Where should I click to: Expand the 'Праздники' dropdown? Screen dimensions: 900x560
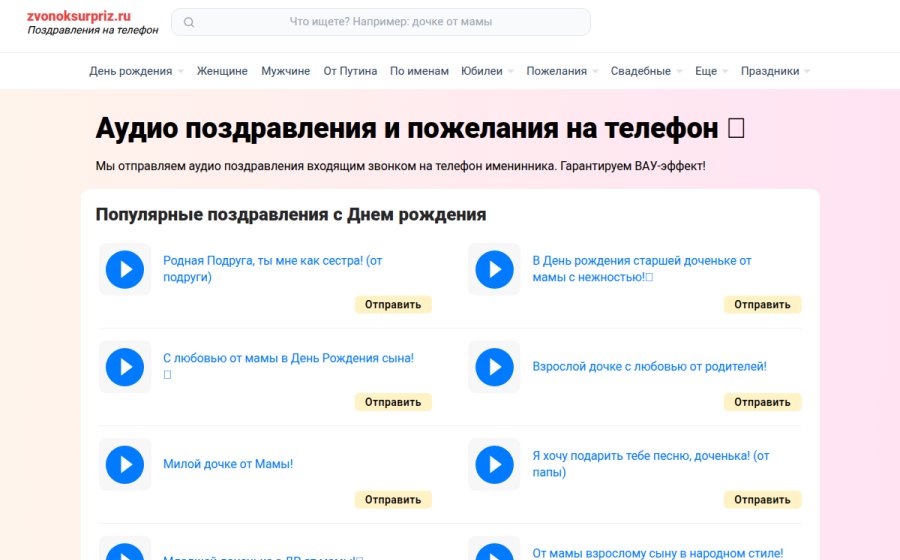coord(775,71)
